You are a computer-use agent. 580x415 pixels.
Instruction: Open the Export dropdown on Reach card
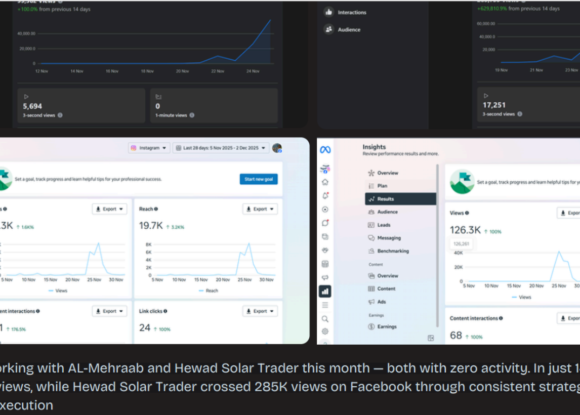(x=260, y=209)
